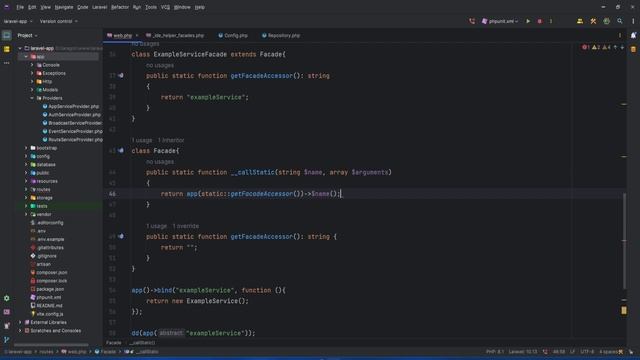Expand the bootstrap folder
The height and width of the screenshot is (360, 640).
pos(26,148)
